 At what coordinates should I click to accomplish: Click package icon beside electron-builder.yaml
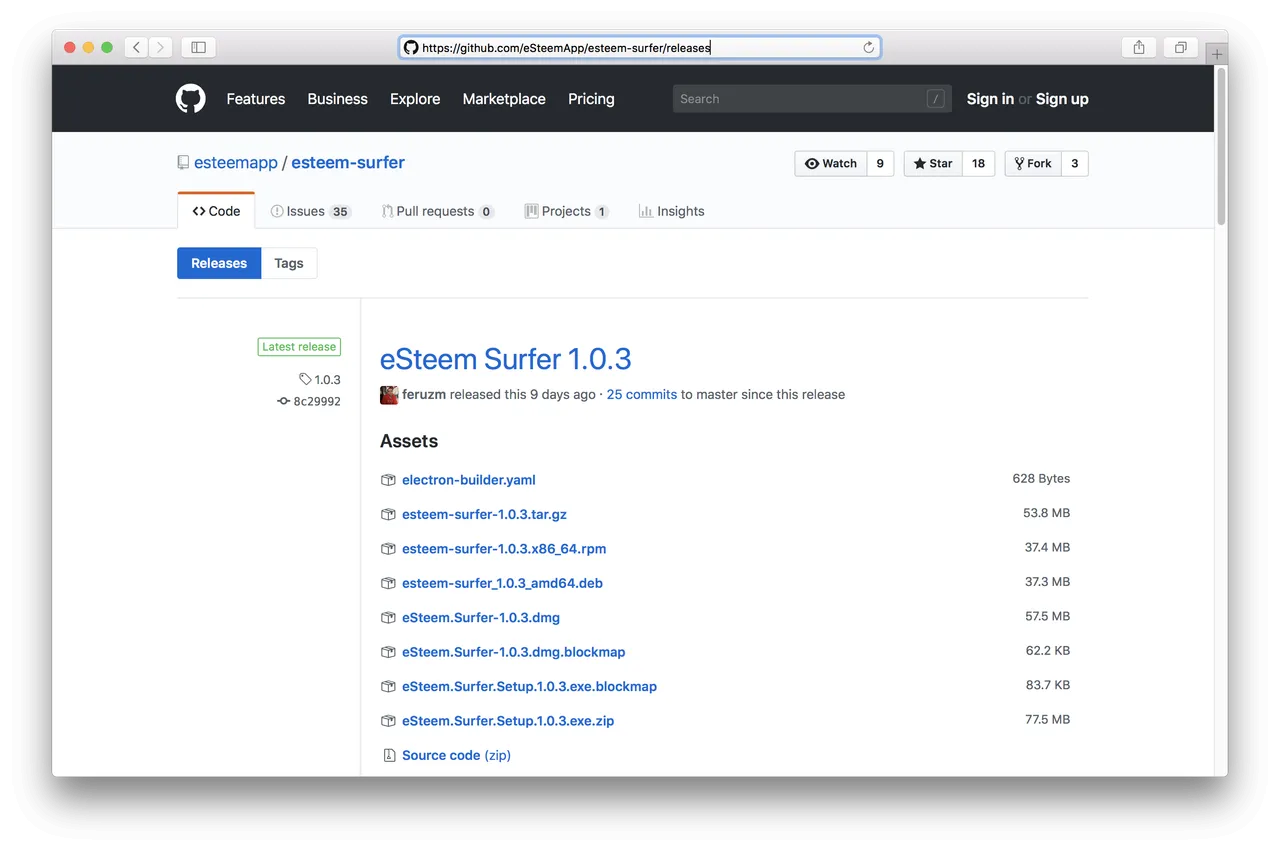388,480
